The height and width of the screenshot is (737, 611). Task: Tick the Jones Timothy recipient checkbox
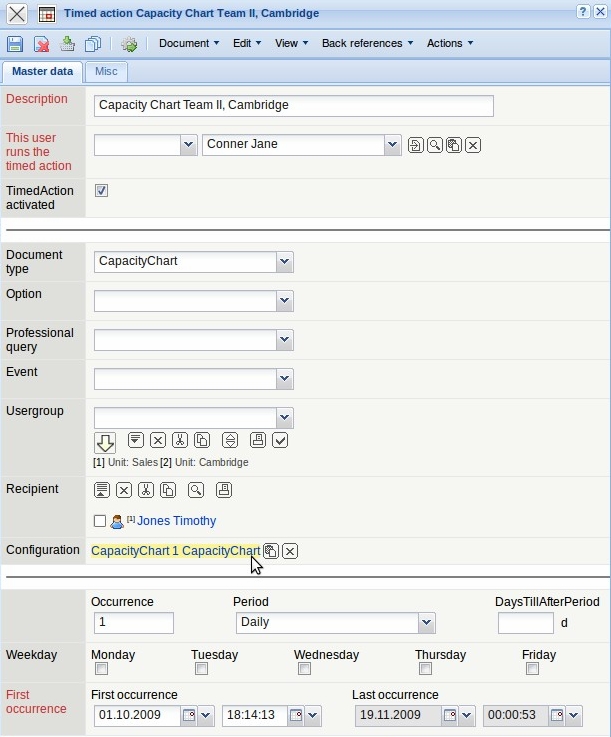click(x=100, y=521)
